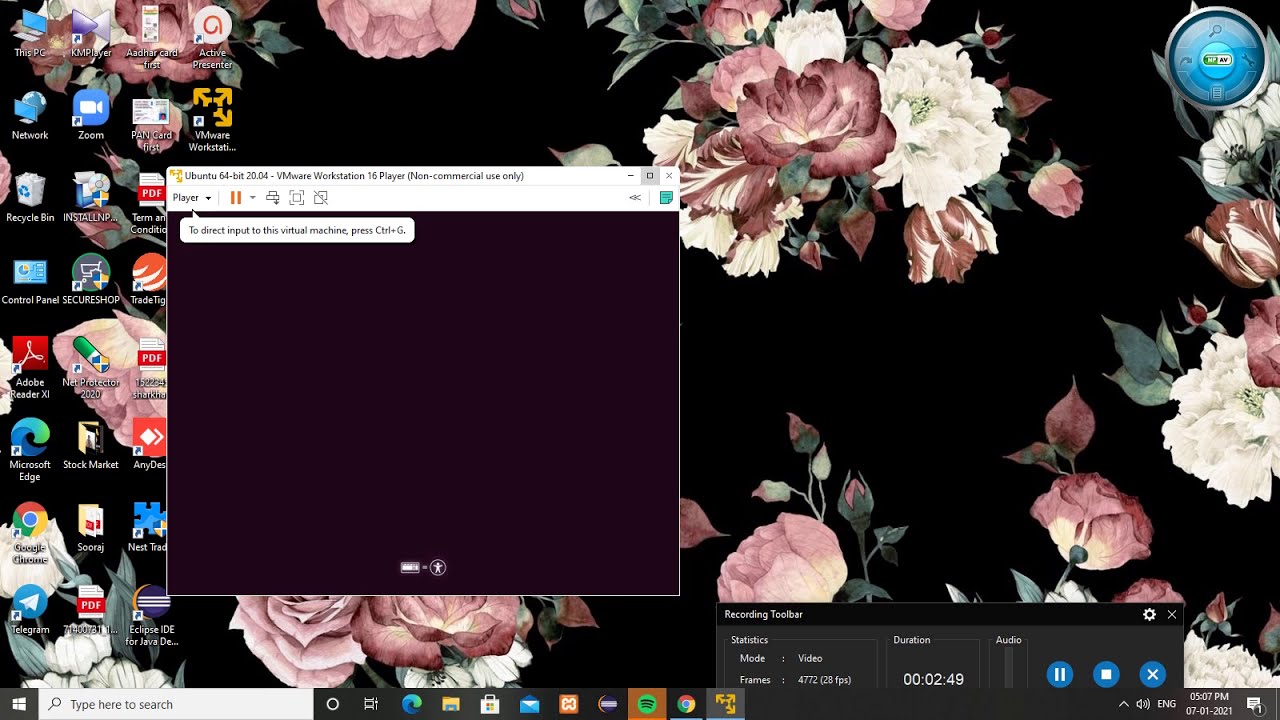The image size is (1280, 720).
Task: Select KMPlayer desktop shortcut
Action: [x=91, y=33]
